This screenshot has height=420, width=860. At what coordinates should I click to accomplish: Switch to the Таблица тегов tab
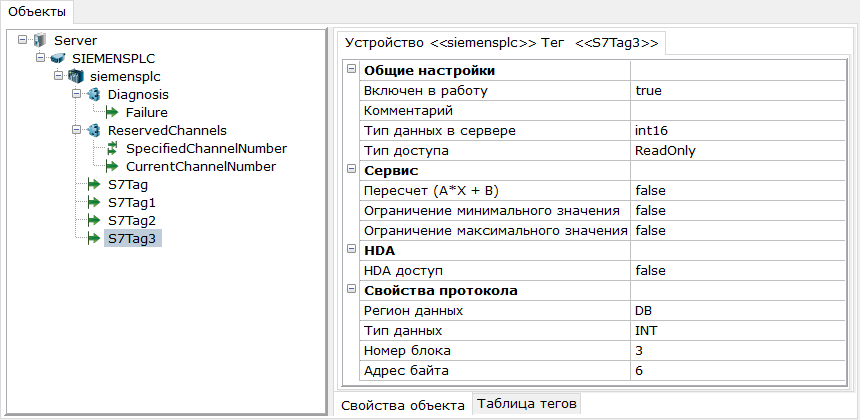[527, 404]
